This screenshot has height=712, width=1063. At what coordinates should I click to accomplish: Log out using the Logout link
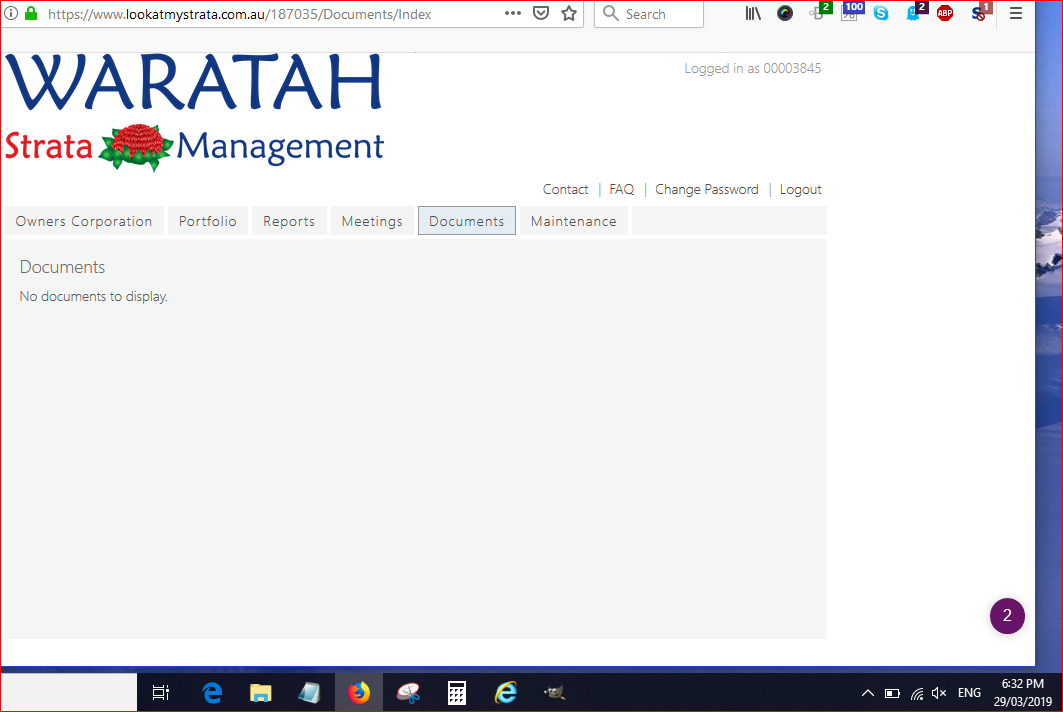tap(801, 189)
